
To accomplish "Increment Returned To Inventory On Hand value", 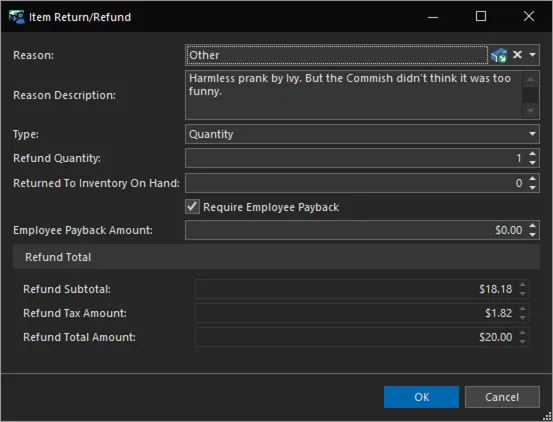I will (x=532, y=179).
